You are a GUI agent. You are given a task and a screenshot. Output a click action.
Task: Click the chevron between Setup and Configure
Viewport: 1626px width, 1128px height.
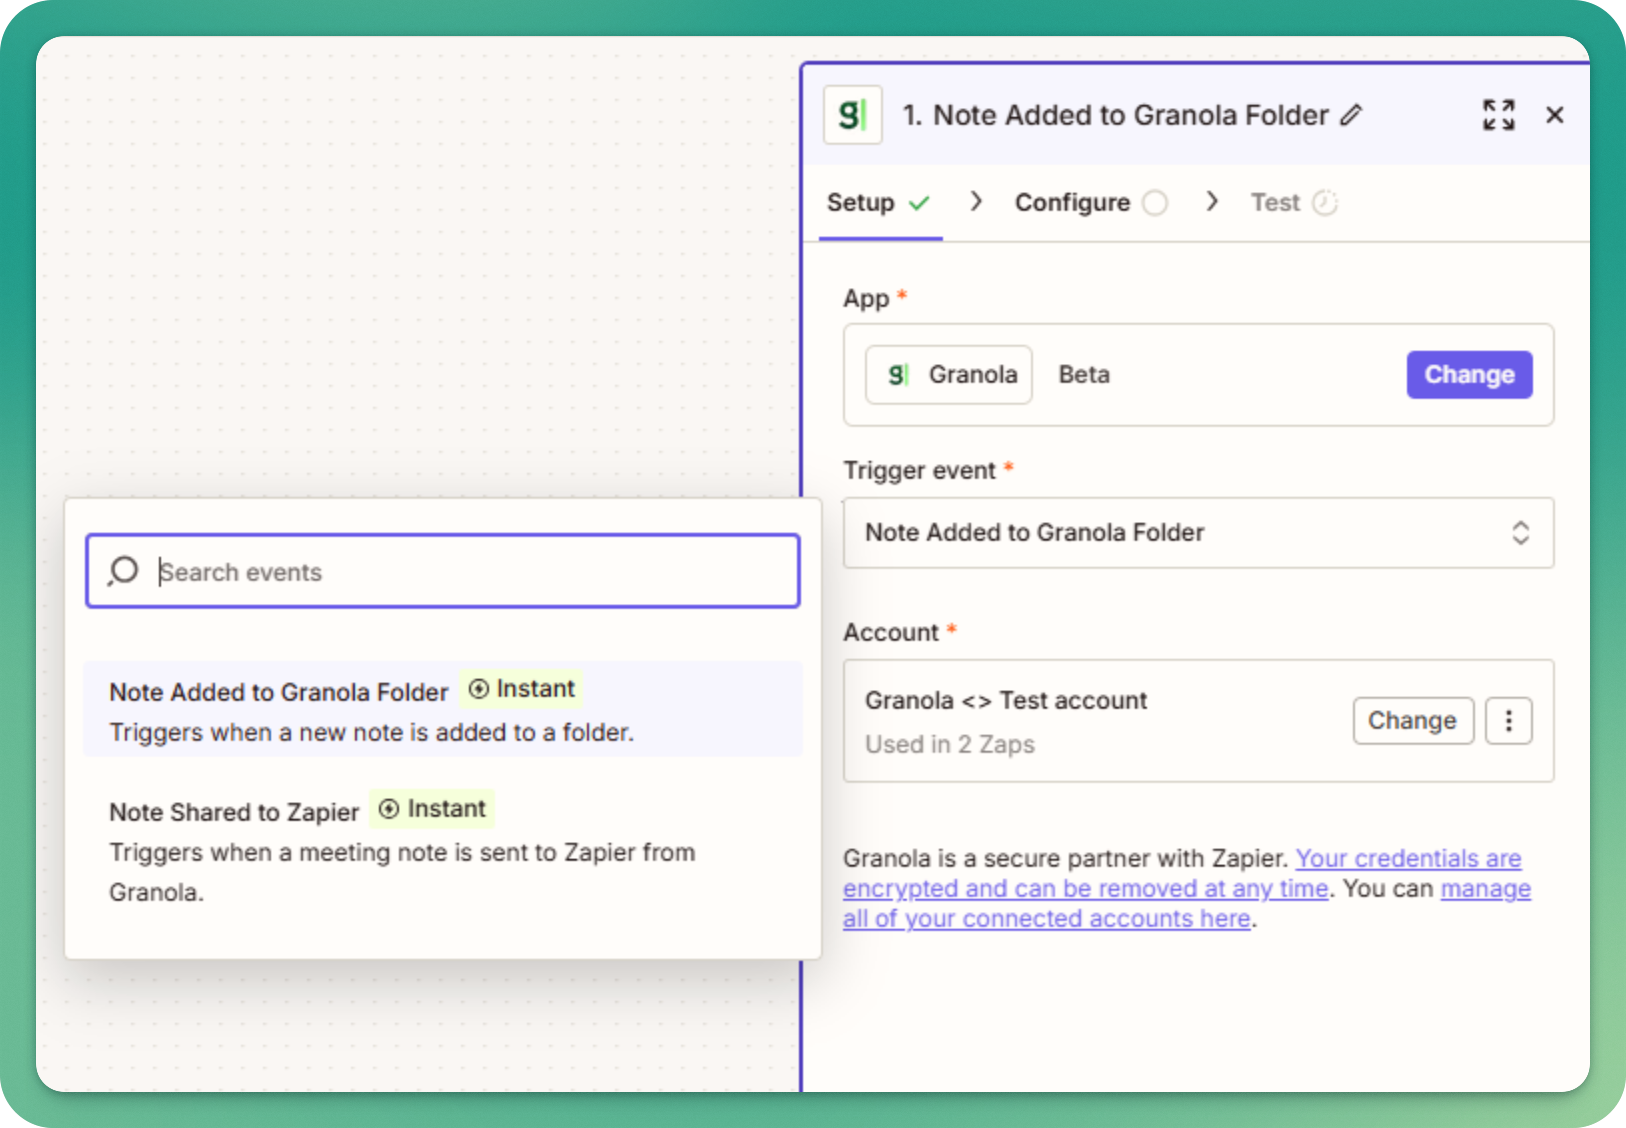point(976,202)
